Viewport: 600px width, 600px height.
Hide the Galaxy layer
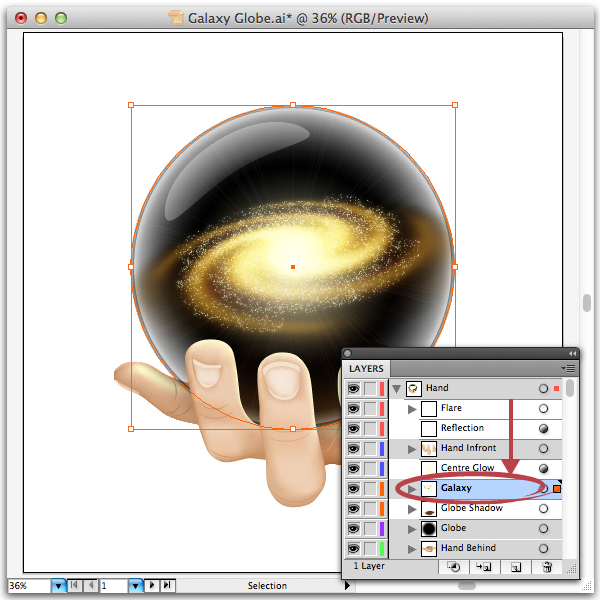coord(354,489)
